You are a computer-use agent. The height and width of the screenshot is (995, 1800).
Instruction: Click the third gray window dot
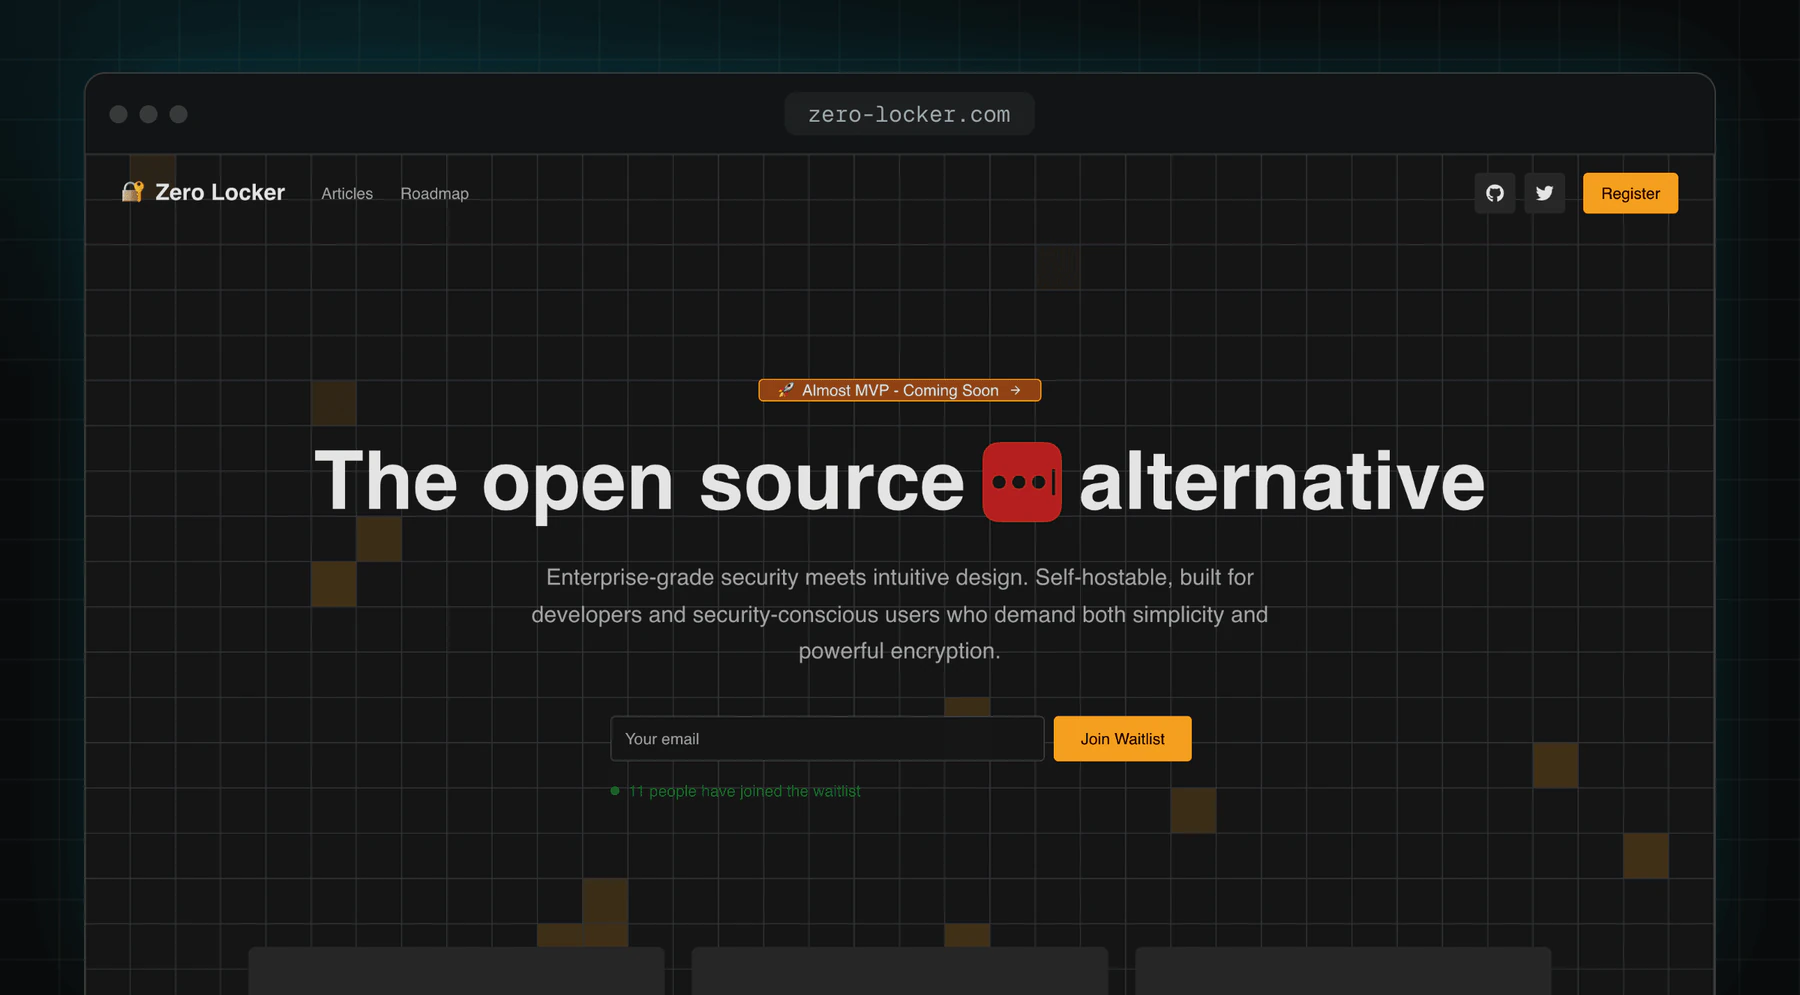[x=178, y=114]
